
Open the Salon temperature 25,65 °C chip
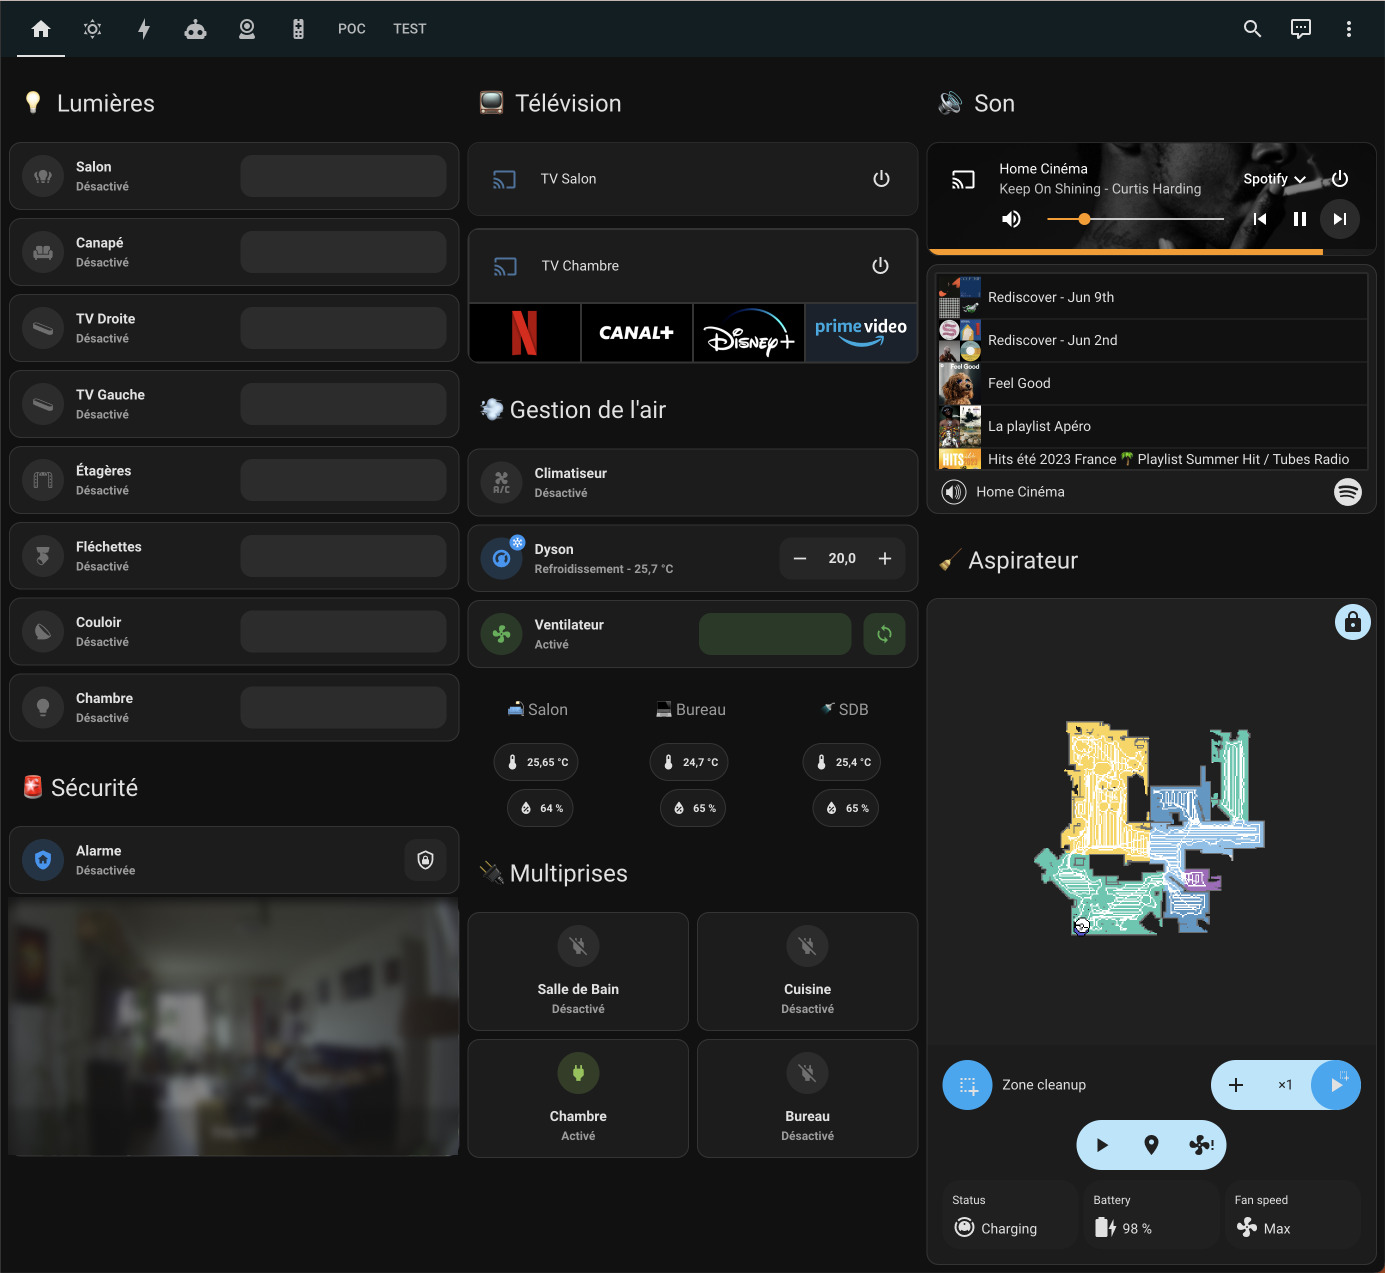pos(536,762)
